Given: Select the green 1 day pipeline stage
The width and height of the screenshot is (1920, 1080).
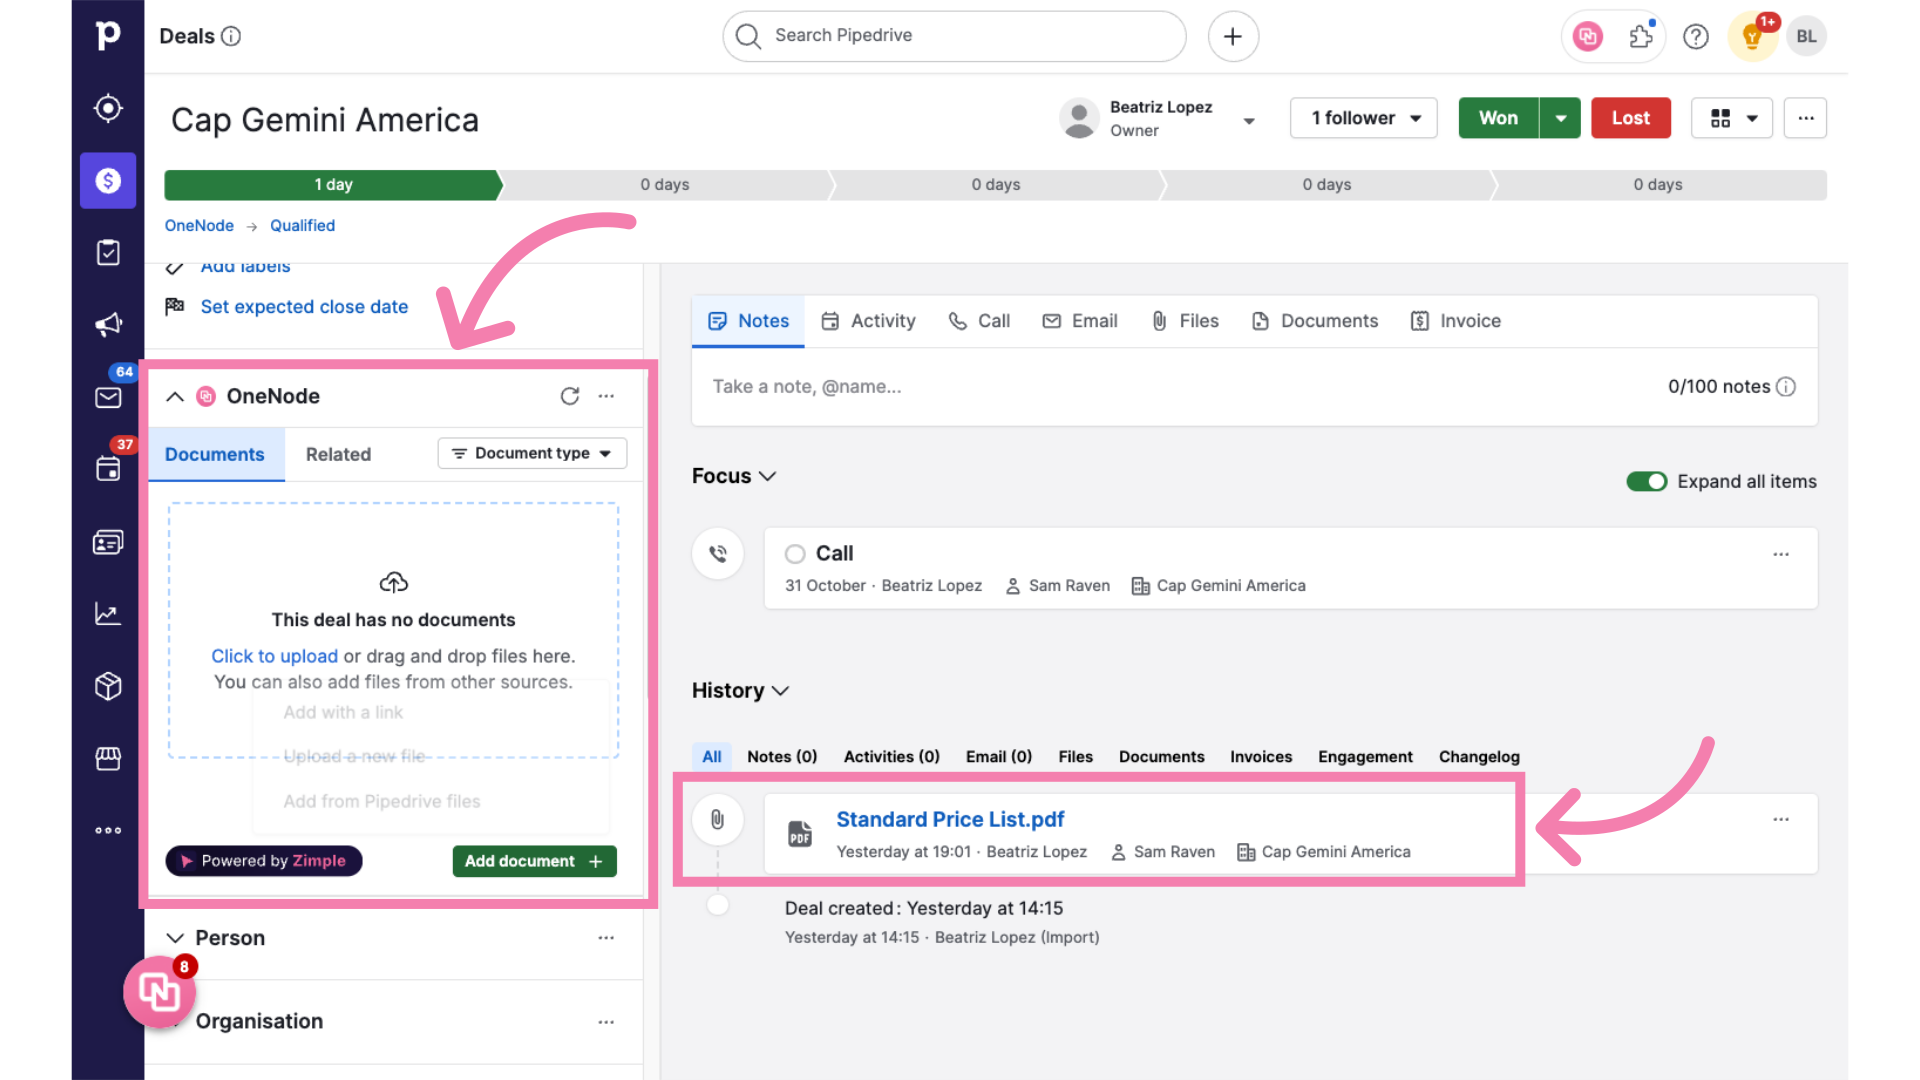Looking at the screenshot, I should click(333, 185).
